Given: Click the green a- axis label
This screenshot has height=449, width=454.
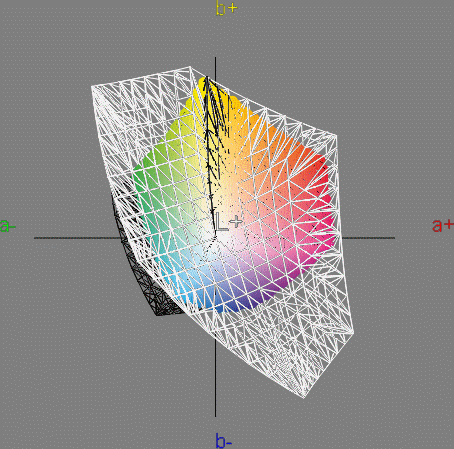Looking at the screenshot, I should 8,226.
